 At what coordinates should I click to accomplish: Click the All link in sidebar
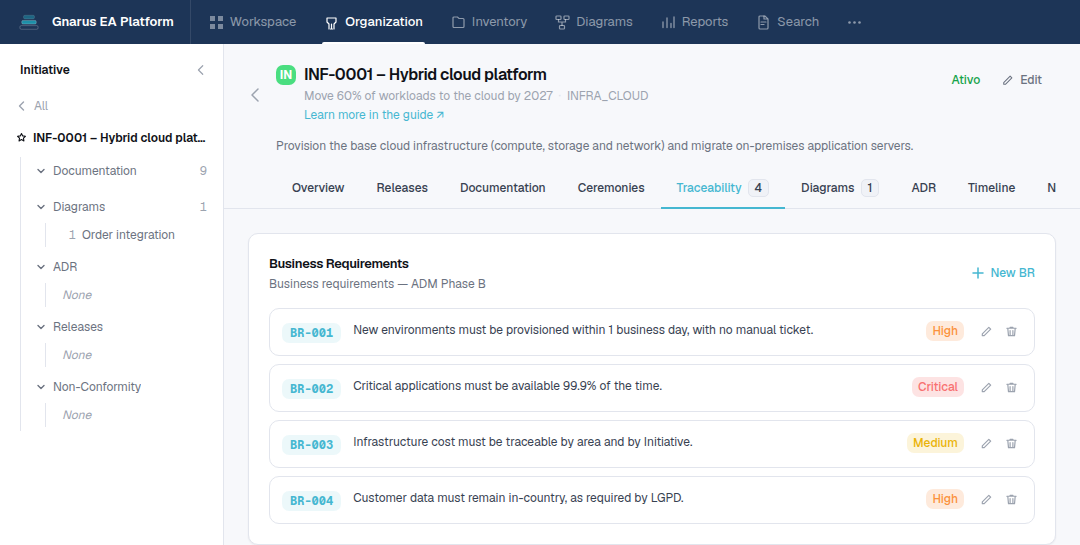point(41,105)
